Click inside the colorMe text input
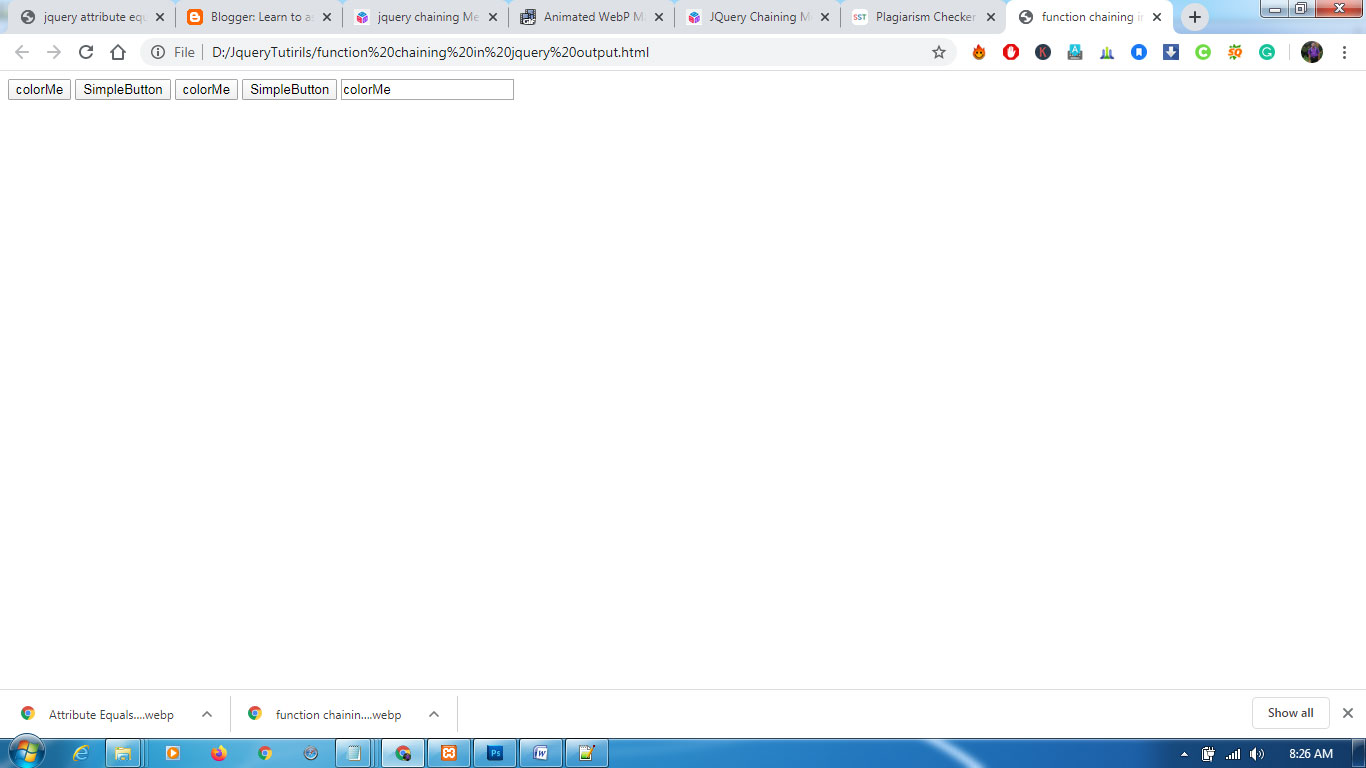This screenshot has width=1366, height=768. [425, 89]
